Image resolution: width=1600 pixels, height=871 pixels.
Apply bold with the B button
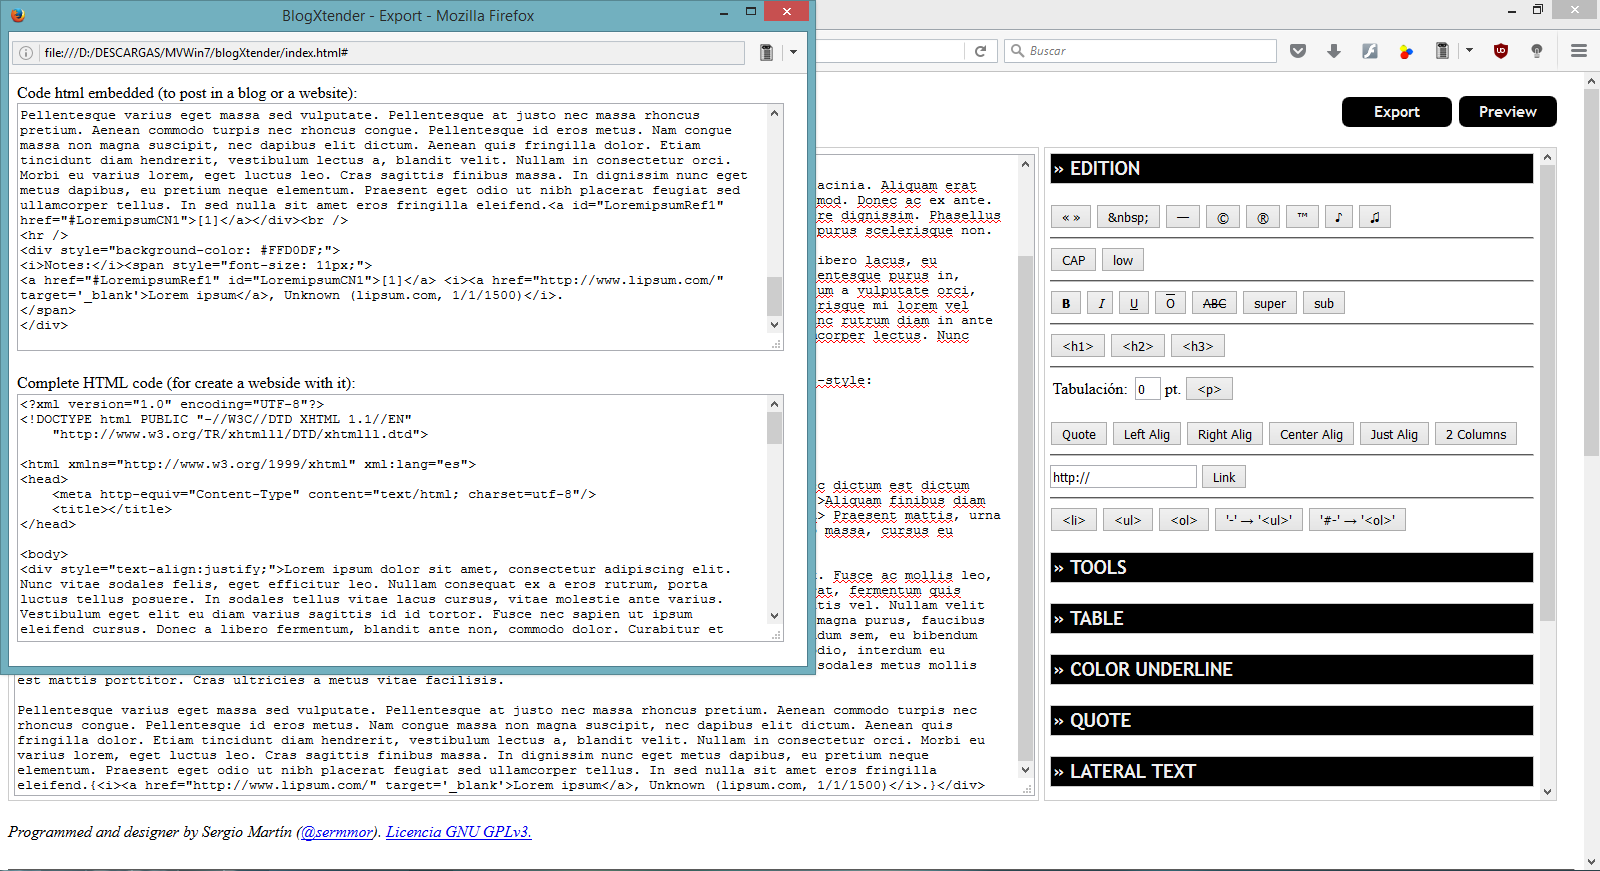[1066, 303]
